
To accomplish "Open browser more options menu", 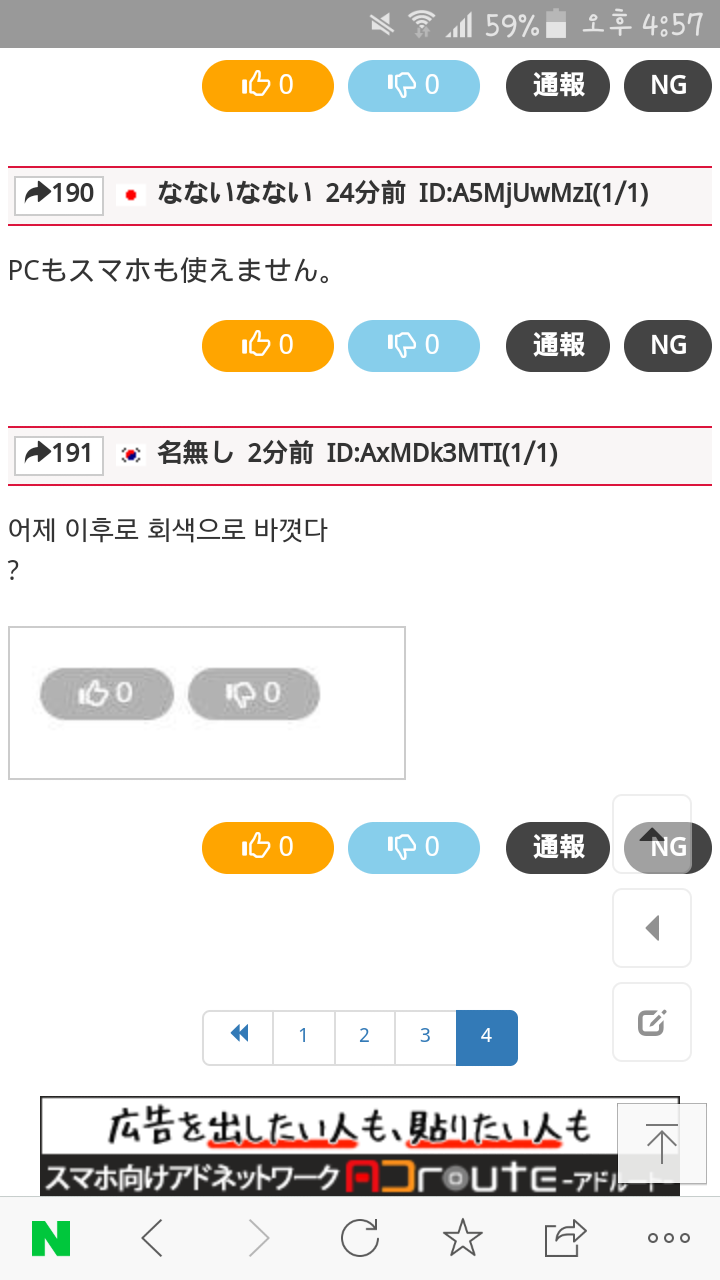I will [668, 1239].
